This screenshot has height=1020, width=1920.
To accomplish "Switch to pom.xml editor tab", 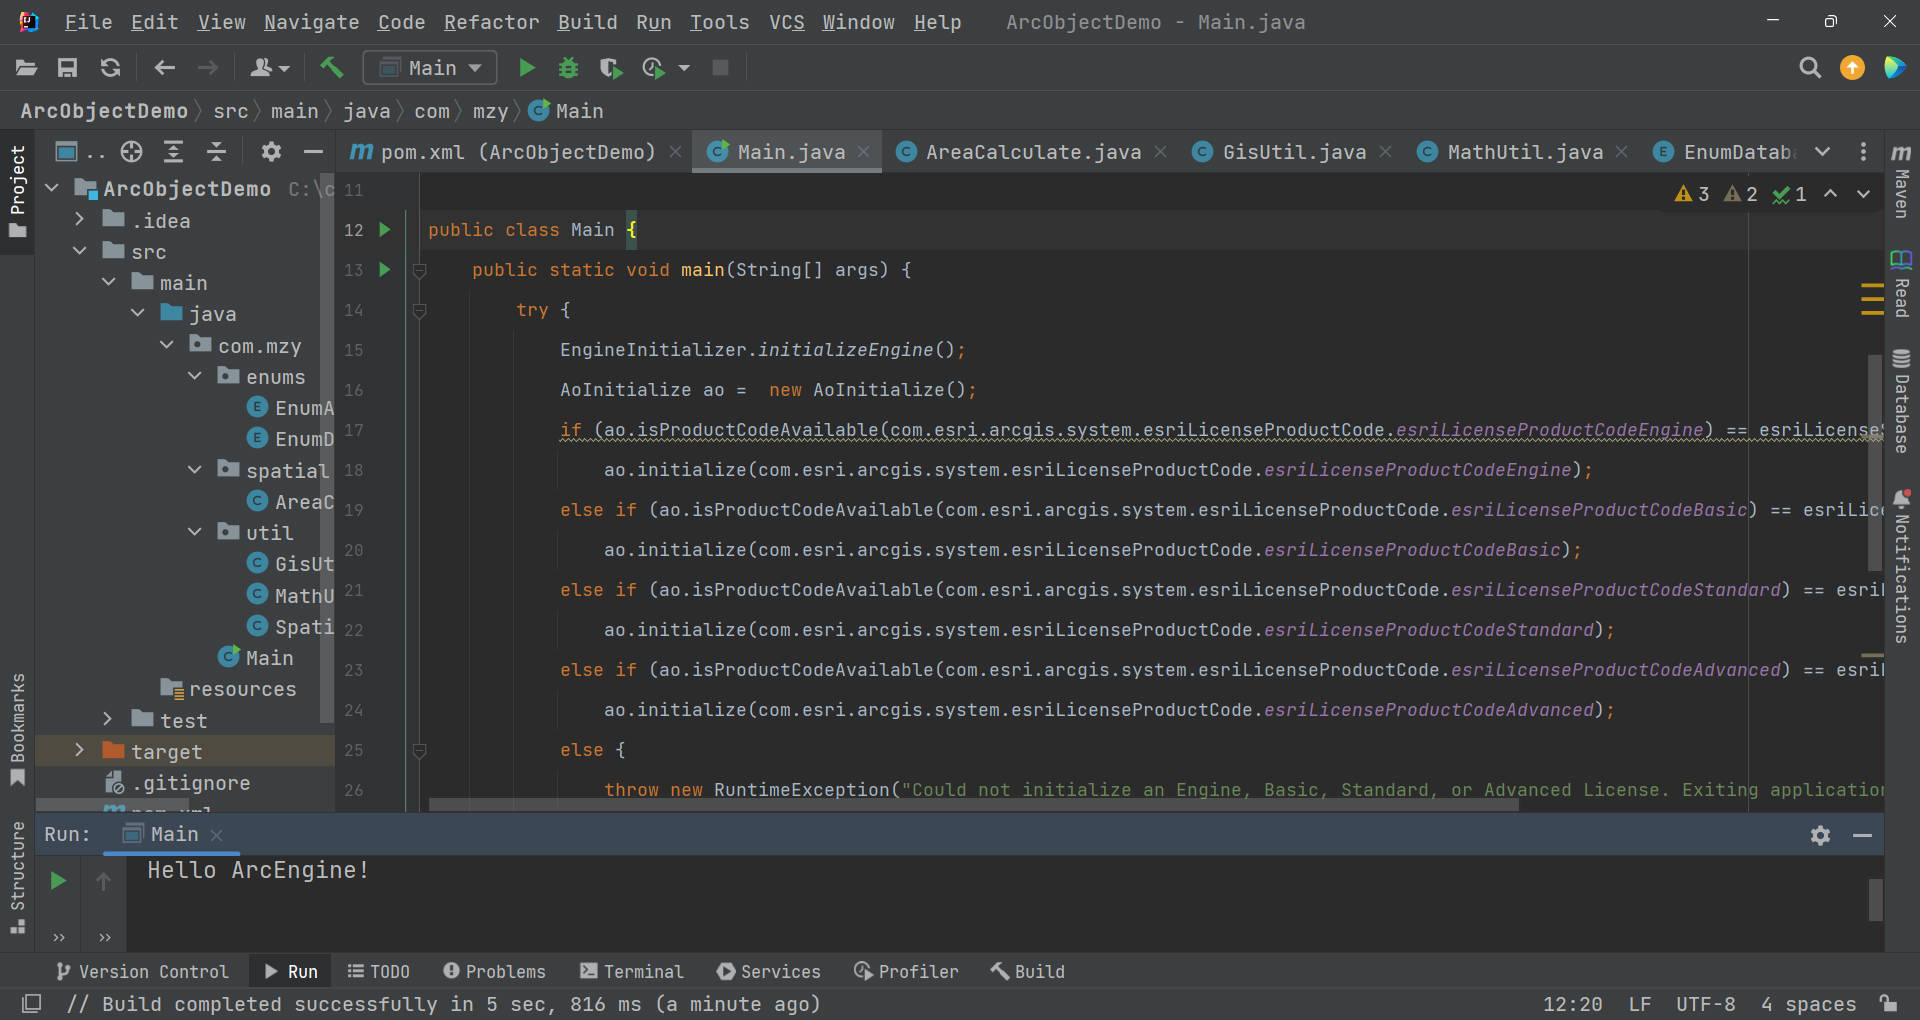I will click(514, 152).
